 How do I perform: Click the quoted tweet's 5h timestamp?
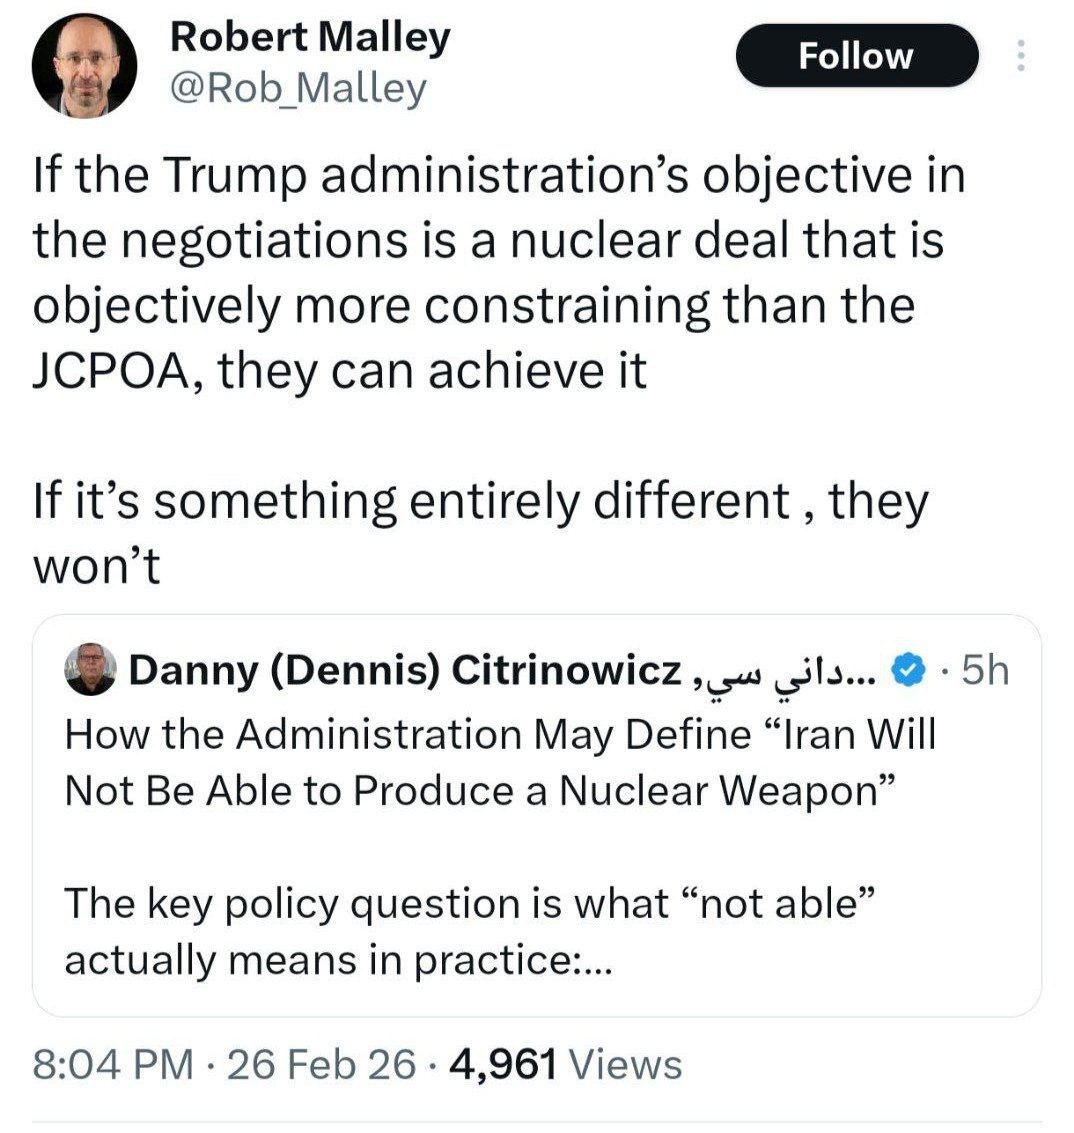coord(982,671)
